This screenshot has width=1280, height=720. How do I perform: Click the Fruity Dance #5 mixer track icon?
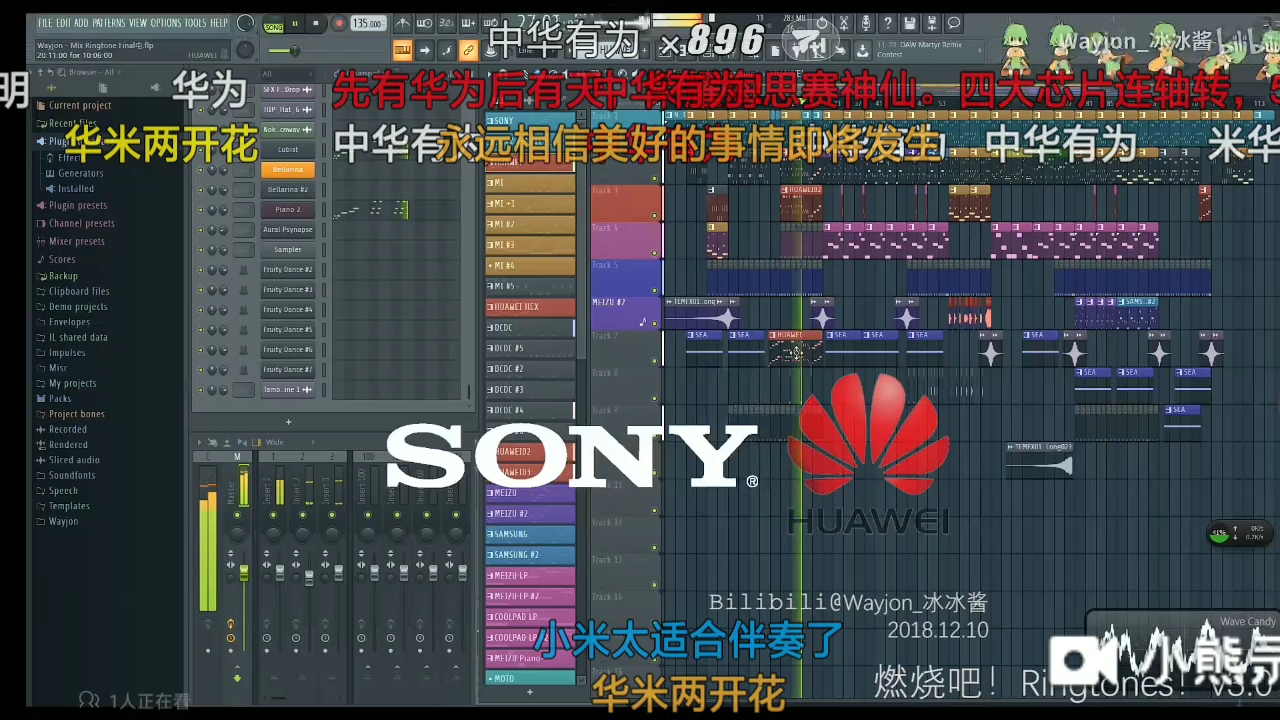[243, 330]
